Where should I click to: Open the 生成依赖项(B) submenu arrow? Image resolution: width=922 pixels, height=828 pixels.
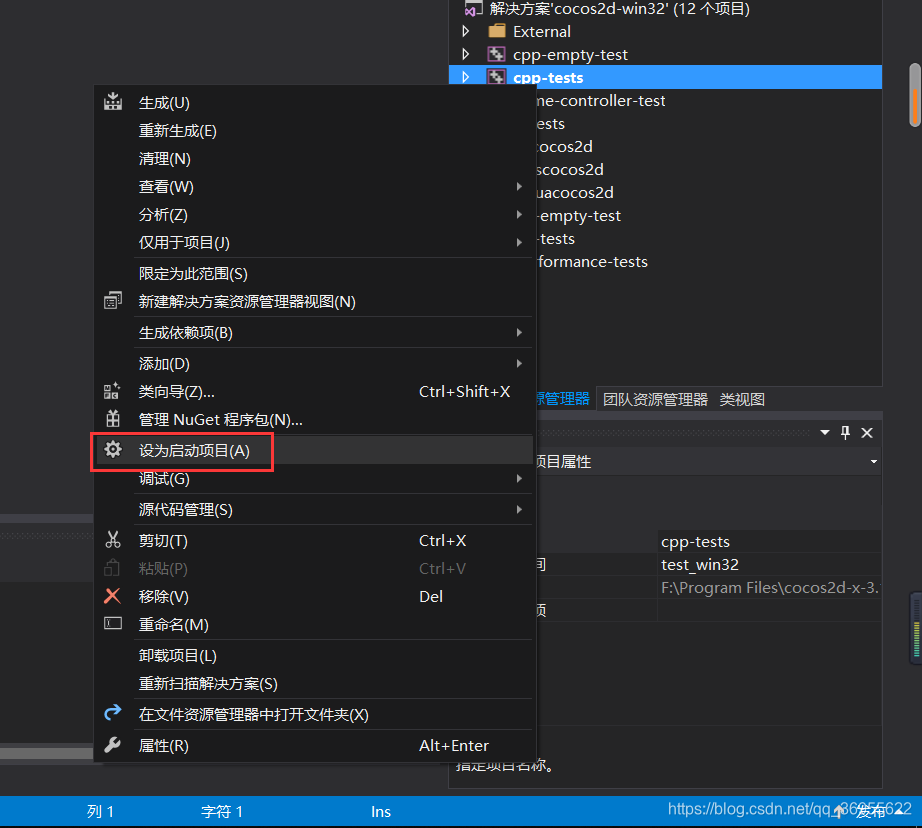tap(519, 332)
